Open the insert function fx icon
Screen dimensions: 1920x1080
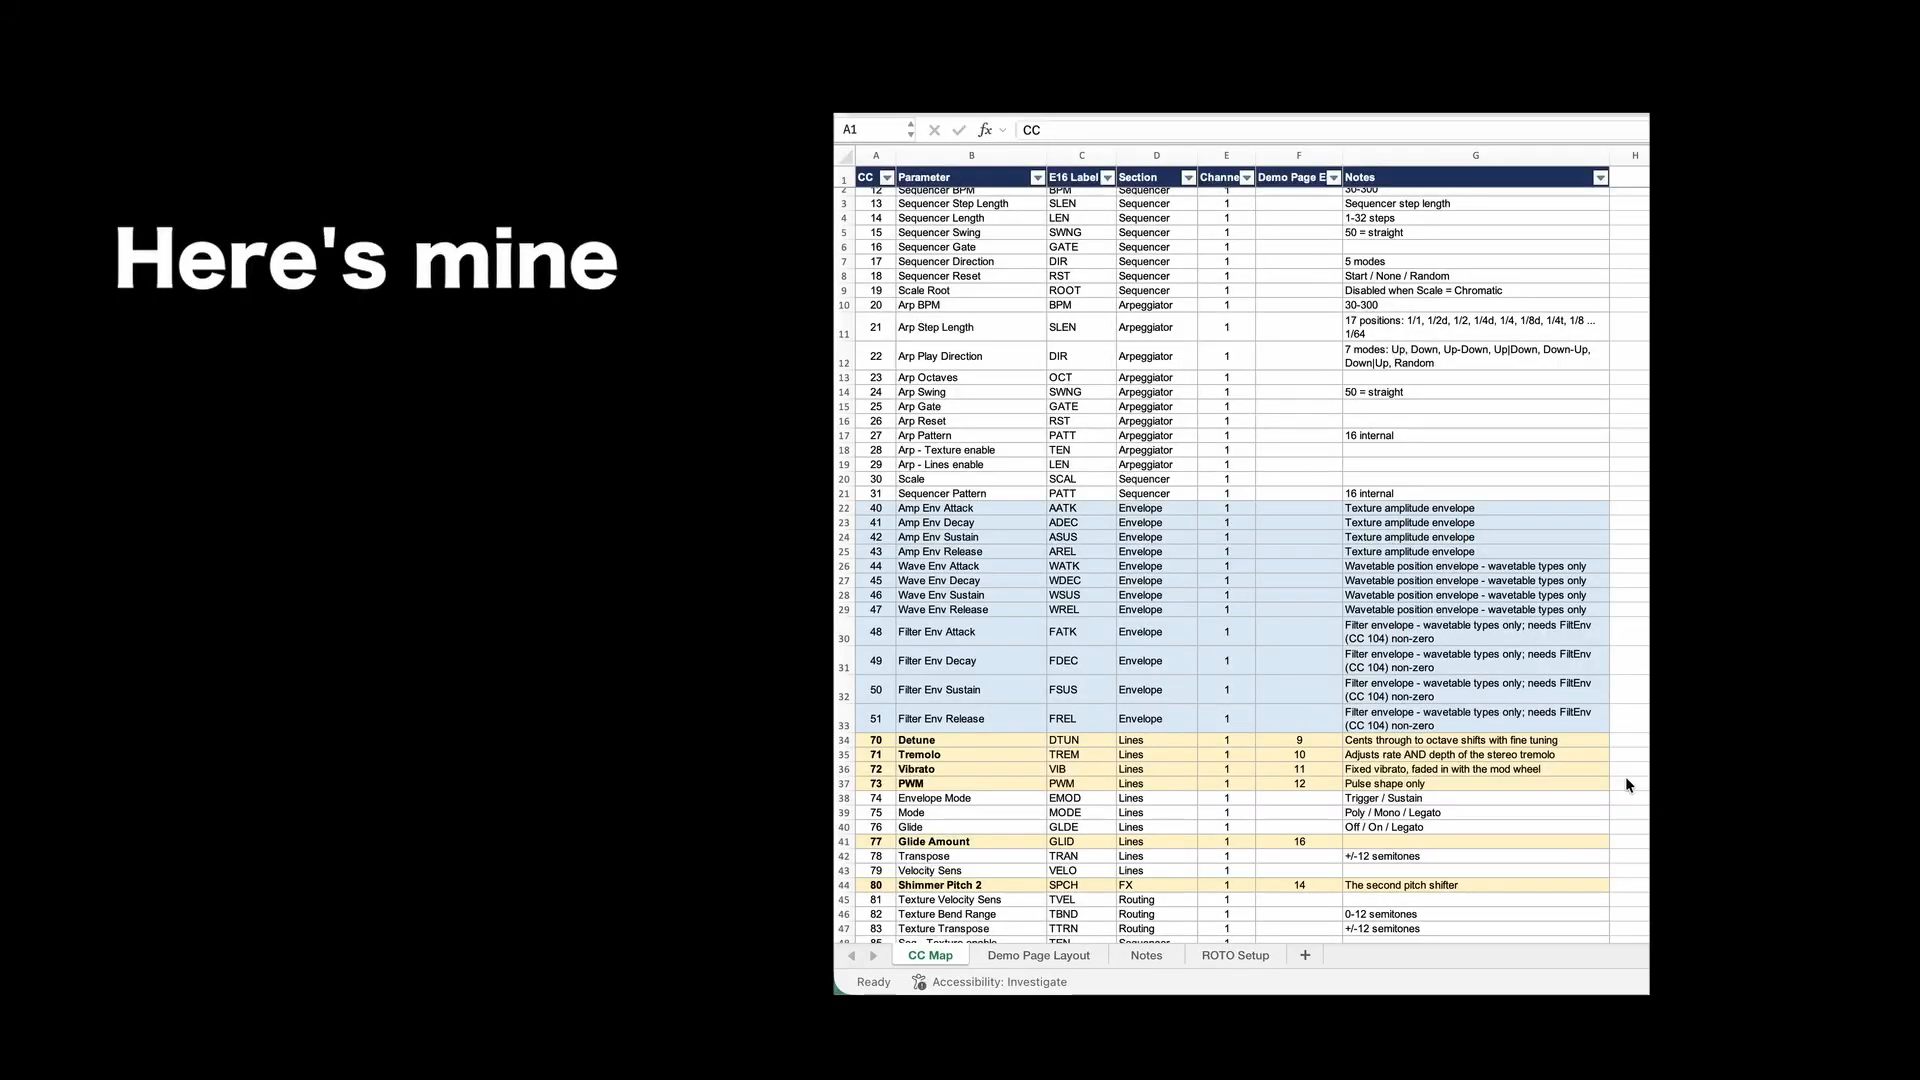tap(985, 130)
